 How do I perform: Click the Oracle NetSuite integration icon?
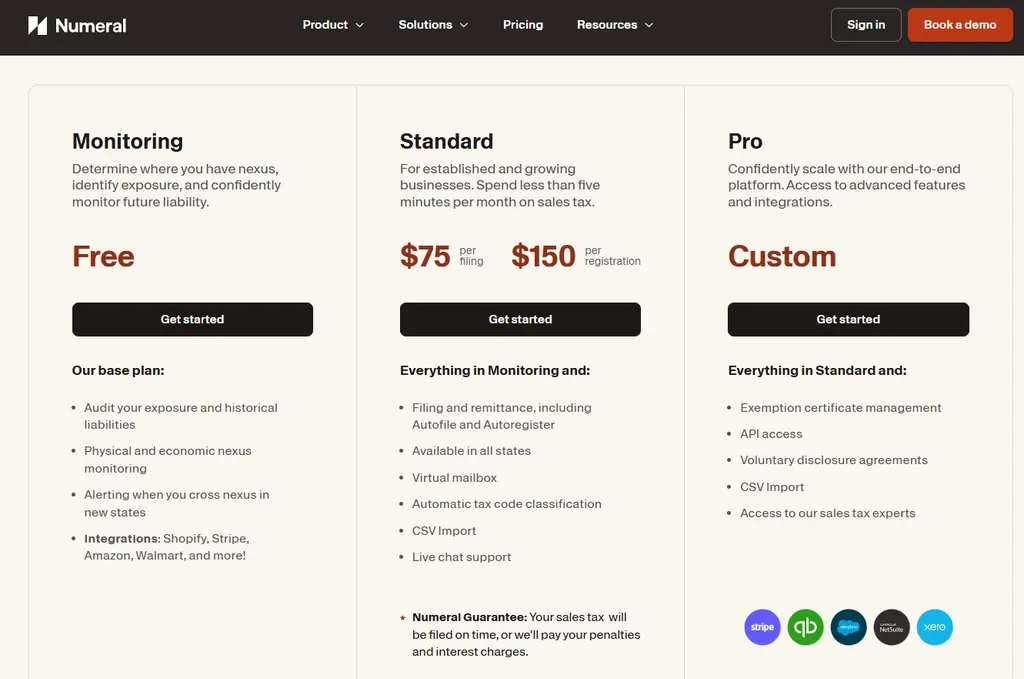pyautogui.click(x=891, y=627)
